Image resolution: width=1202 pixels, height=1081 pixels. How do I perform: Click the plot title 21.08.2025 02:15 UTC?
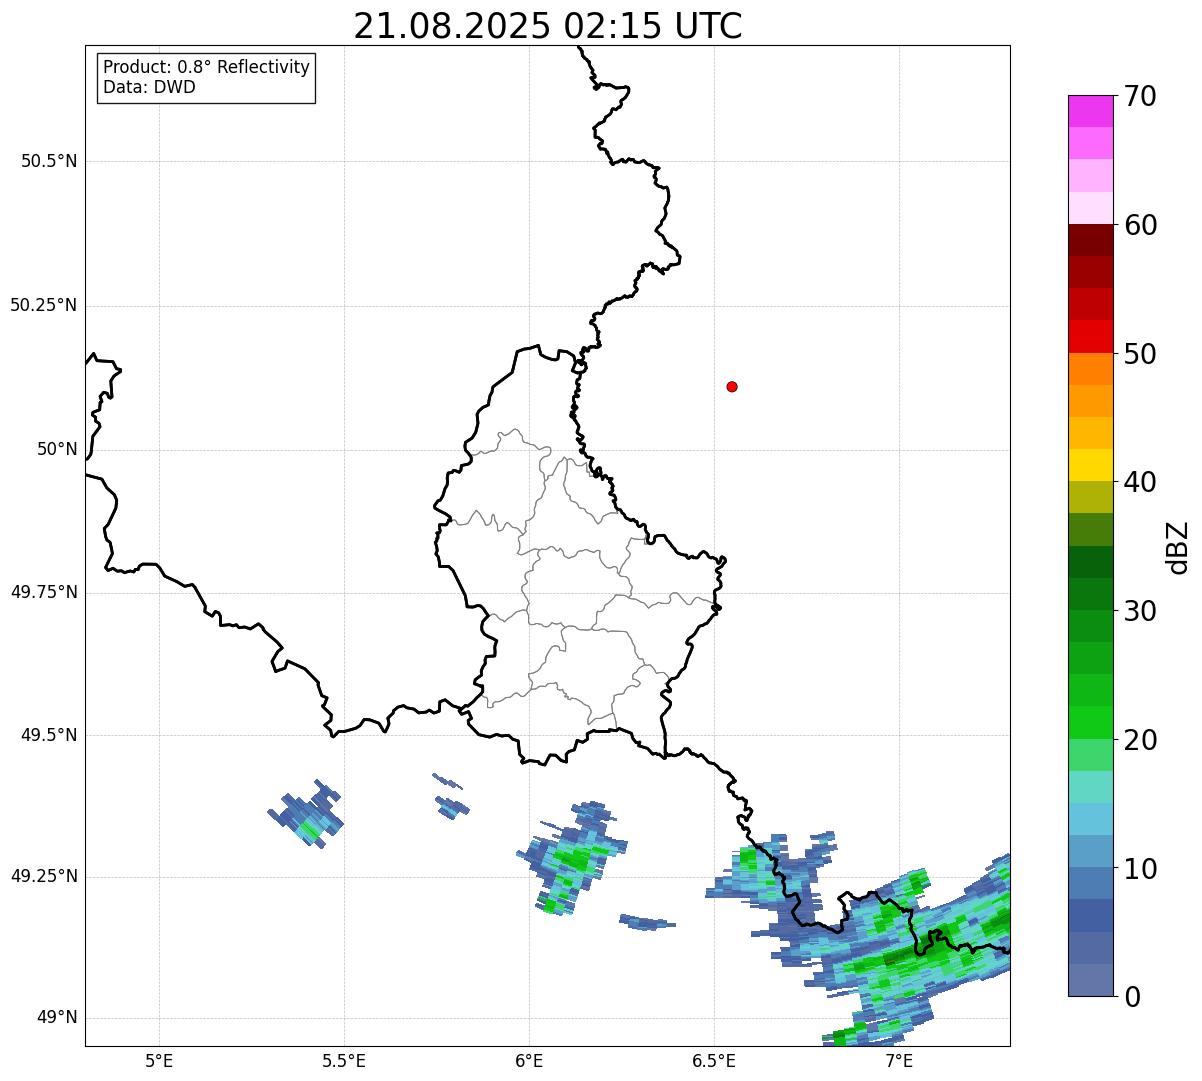point(548,26)
